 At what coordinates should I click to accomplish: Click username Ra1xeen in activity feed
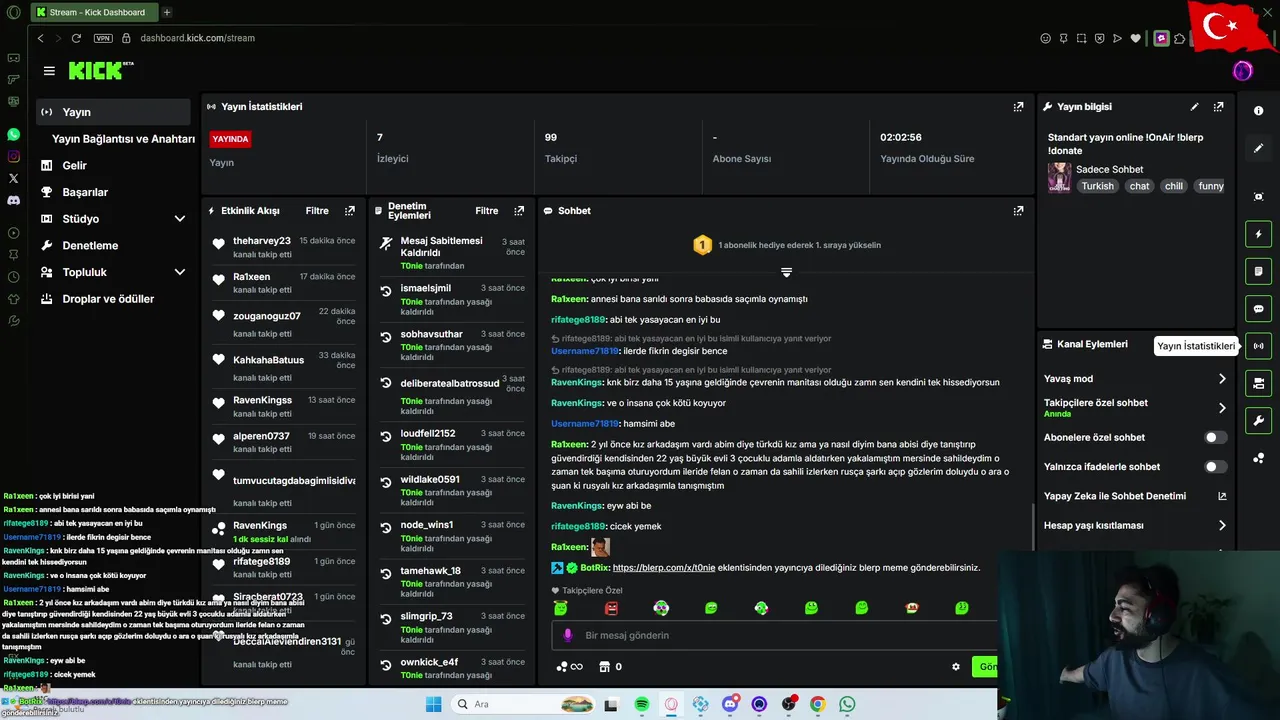pos(252,277)
